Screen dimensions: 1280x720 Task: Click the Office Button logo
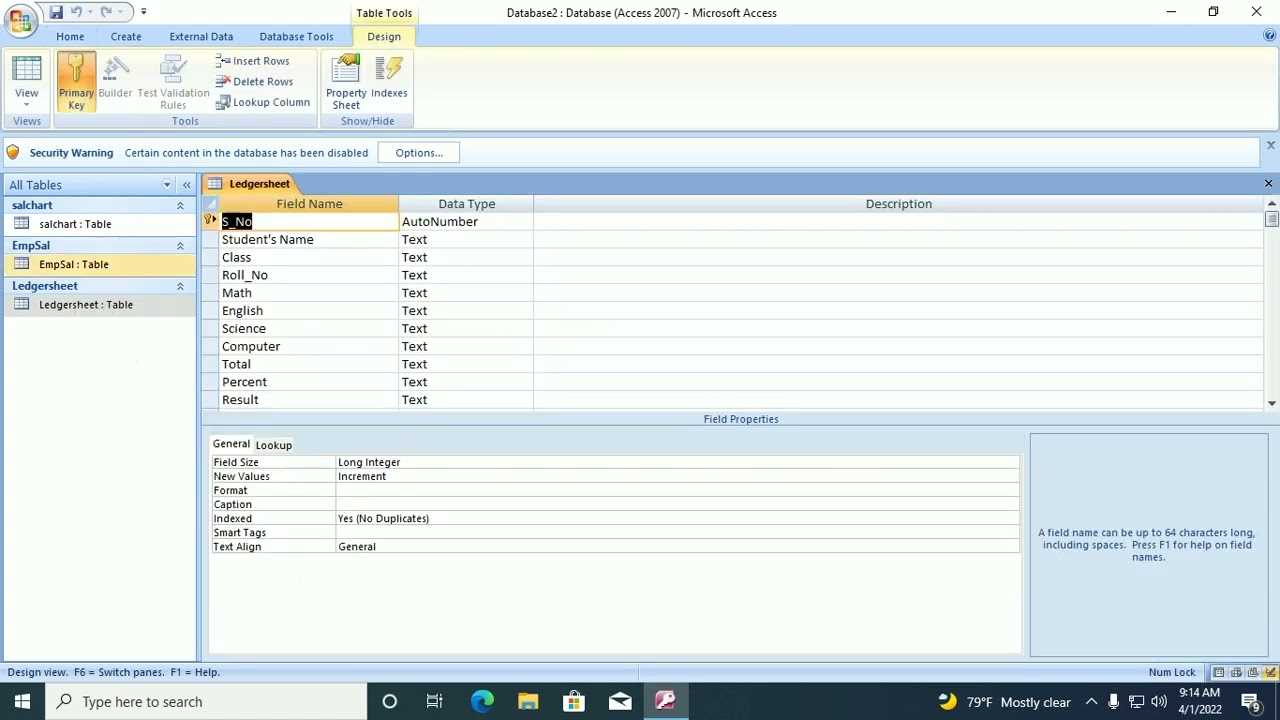click(19, 20)
